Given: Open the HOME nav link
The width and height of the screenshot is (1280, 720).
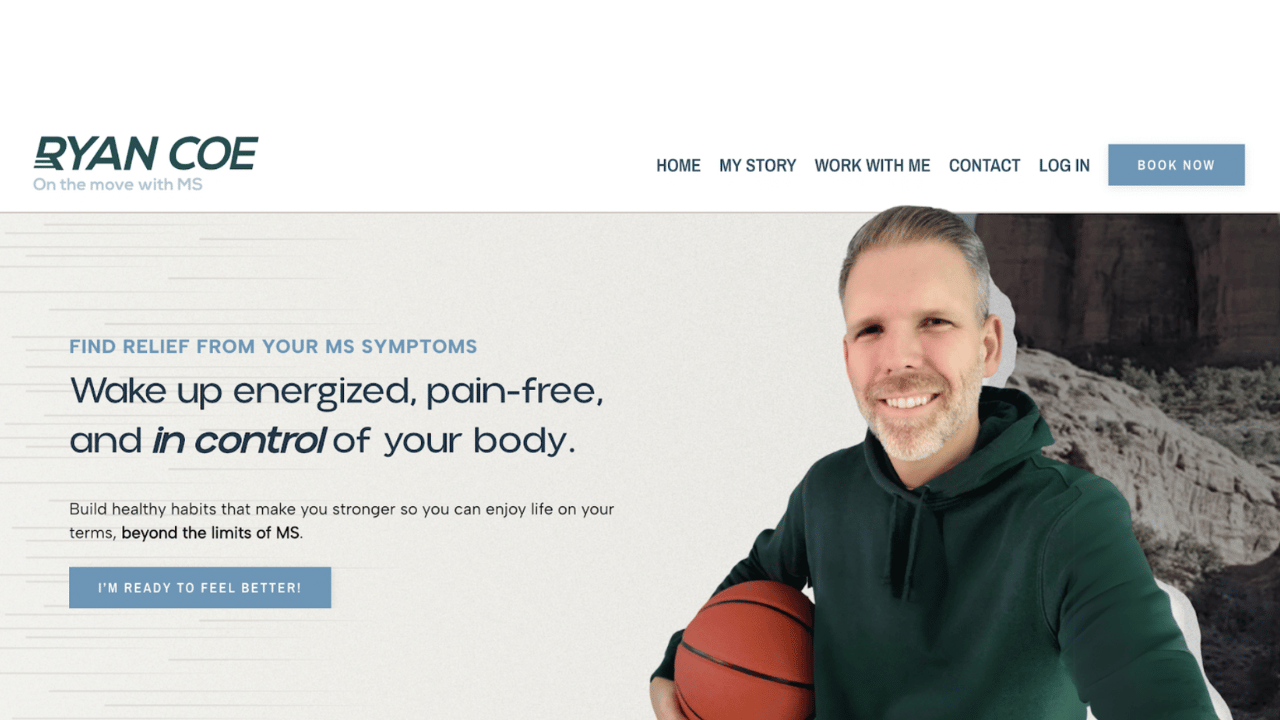Looking at the screenshot, I should [678, 166].
